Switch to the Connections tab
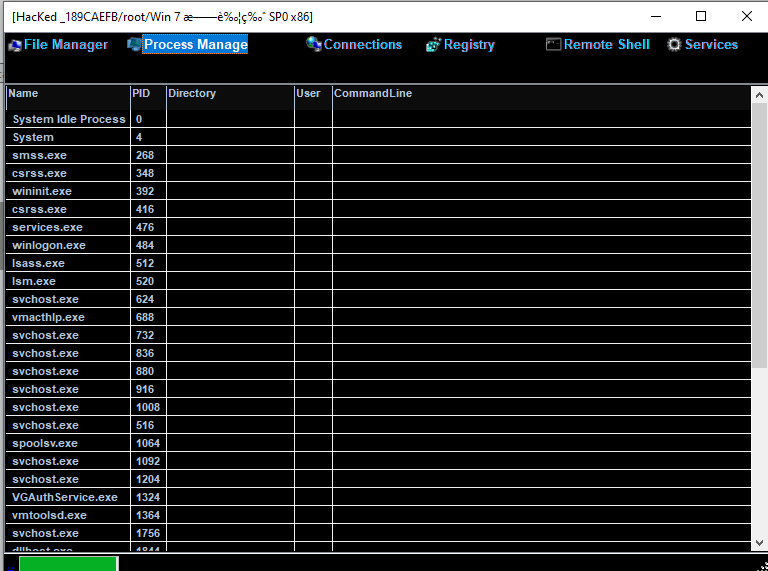 pos(362,45)
